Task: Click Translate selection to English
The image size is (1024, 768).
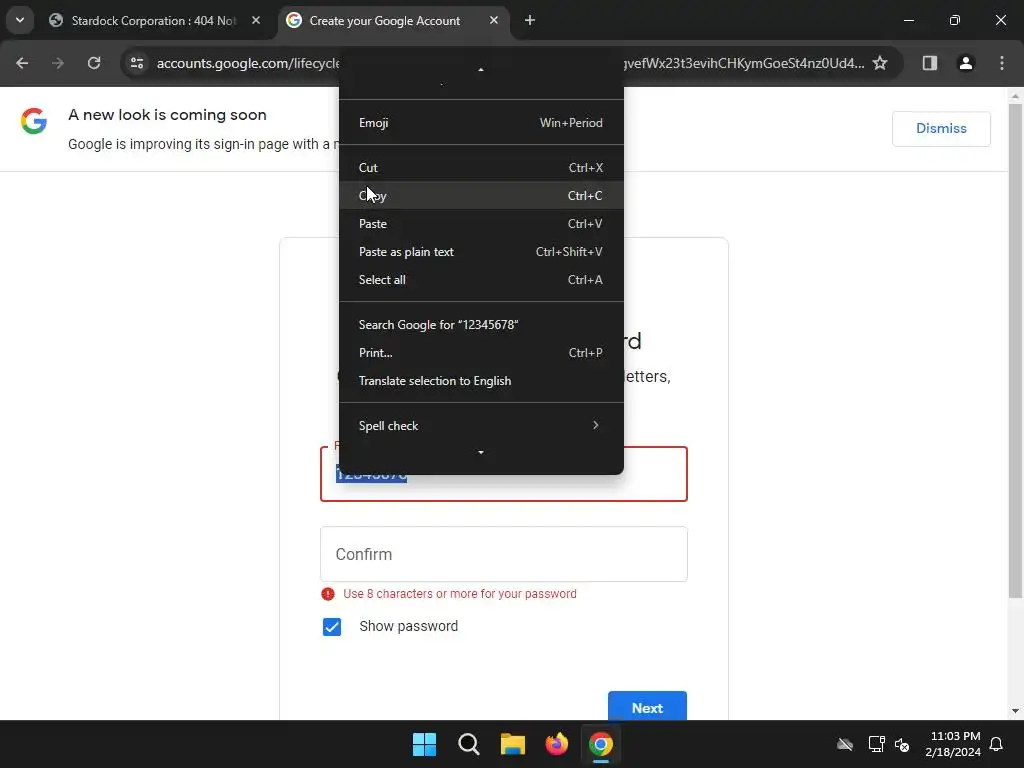Action: click(481, 381)
